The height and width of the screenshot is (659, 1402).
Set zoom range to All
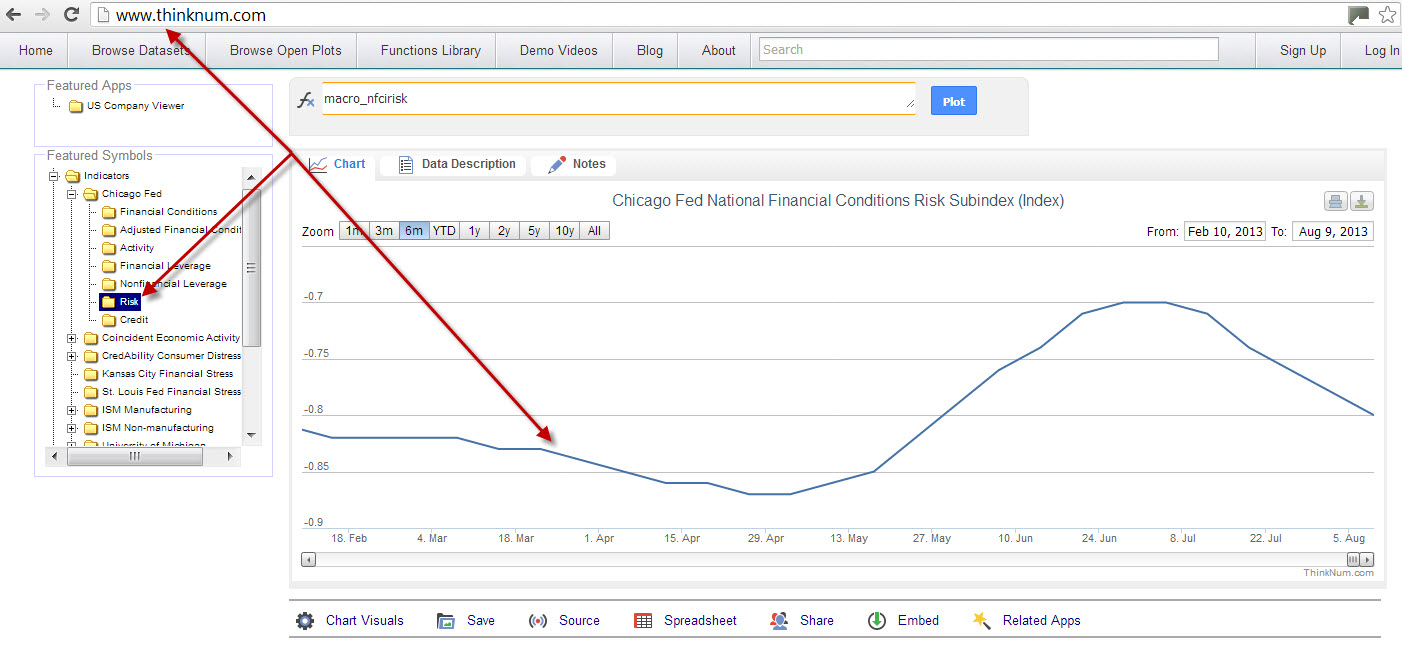[x=594, y=231]
